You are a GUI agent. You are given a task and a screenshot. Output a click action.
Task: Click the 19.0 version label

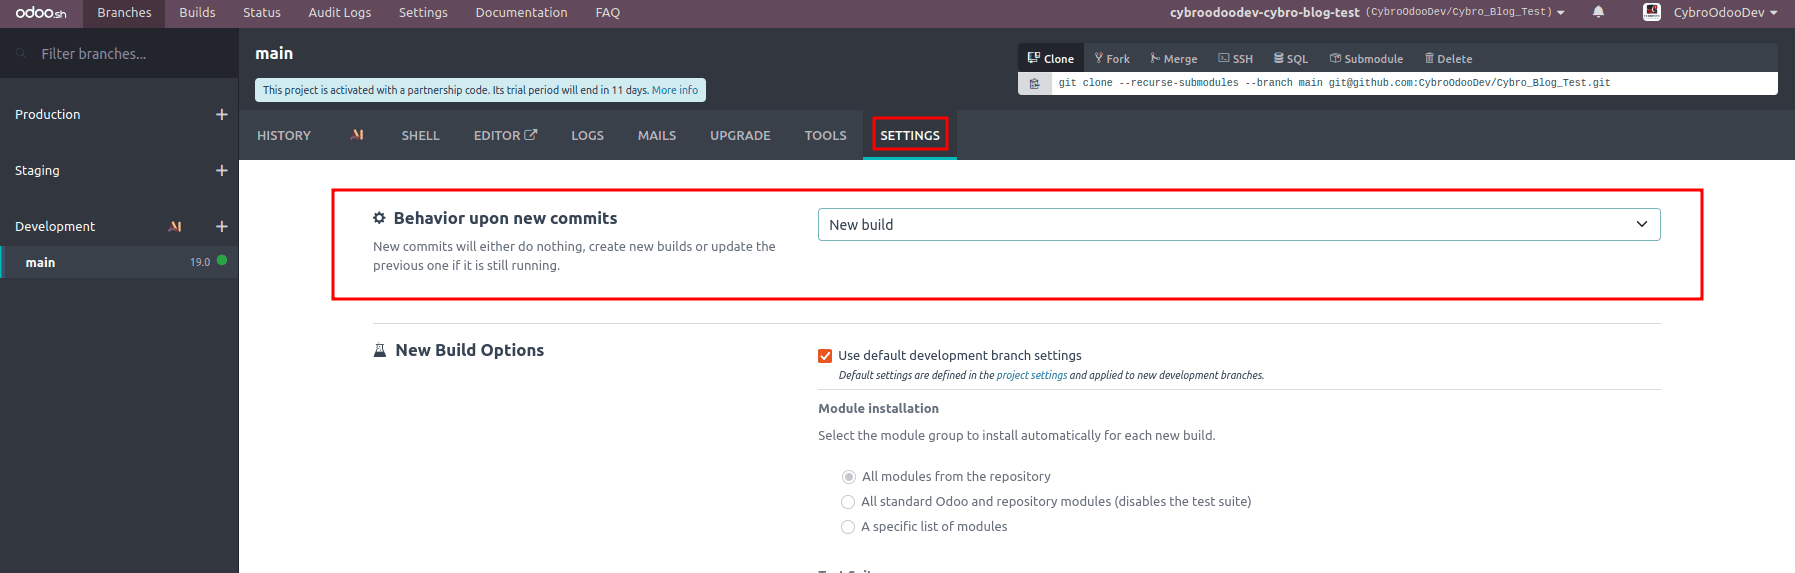pyautogui.click(x=200, y=262)
